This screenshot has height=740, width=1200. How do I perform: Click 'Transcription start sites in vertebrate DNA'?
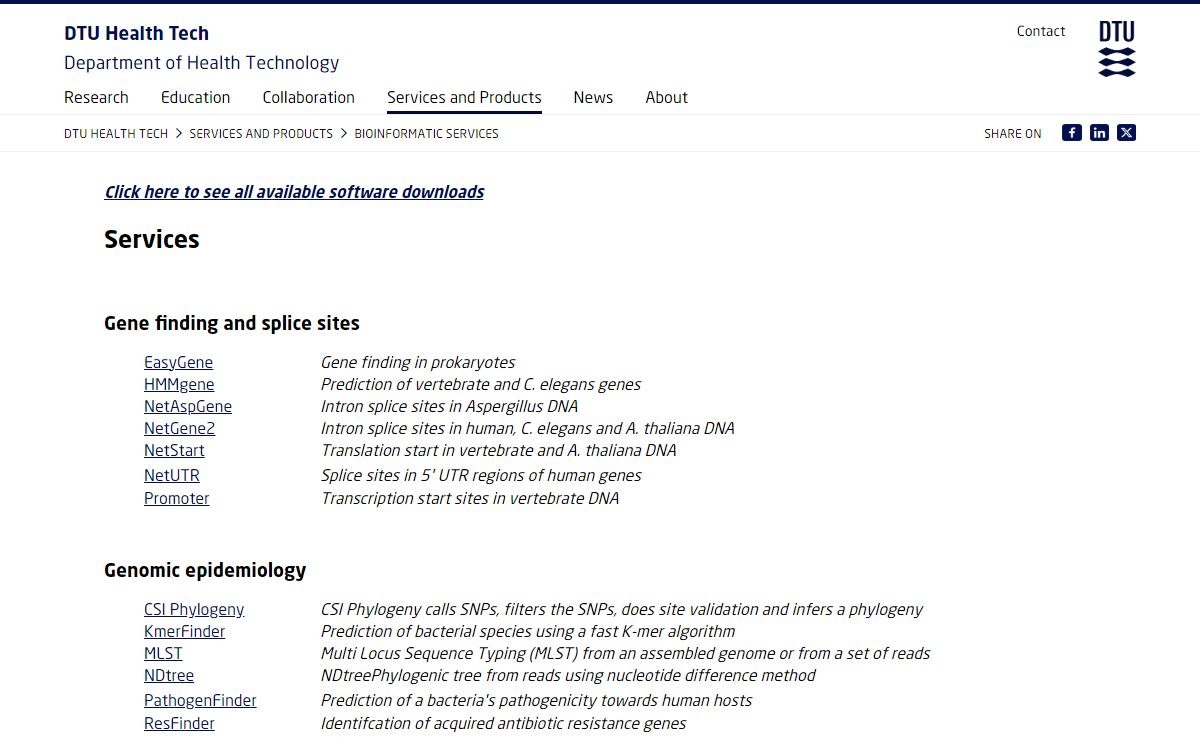pyautogui.click(x=470, y=498)
